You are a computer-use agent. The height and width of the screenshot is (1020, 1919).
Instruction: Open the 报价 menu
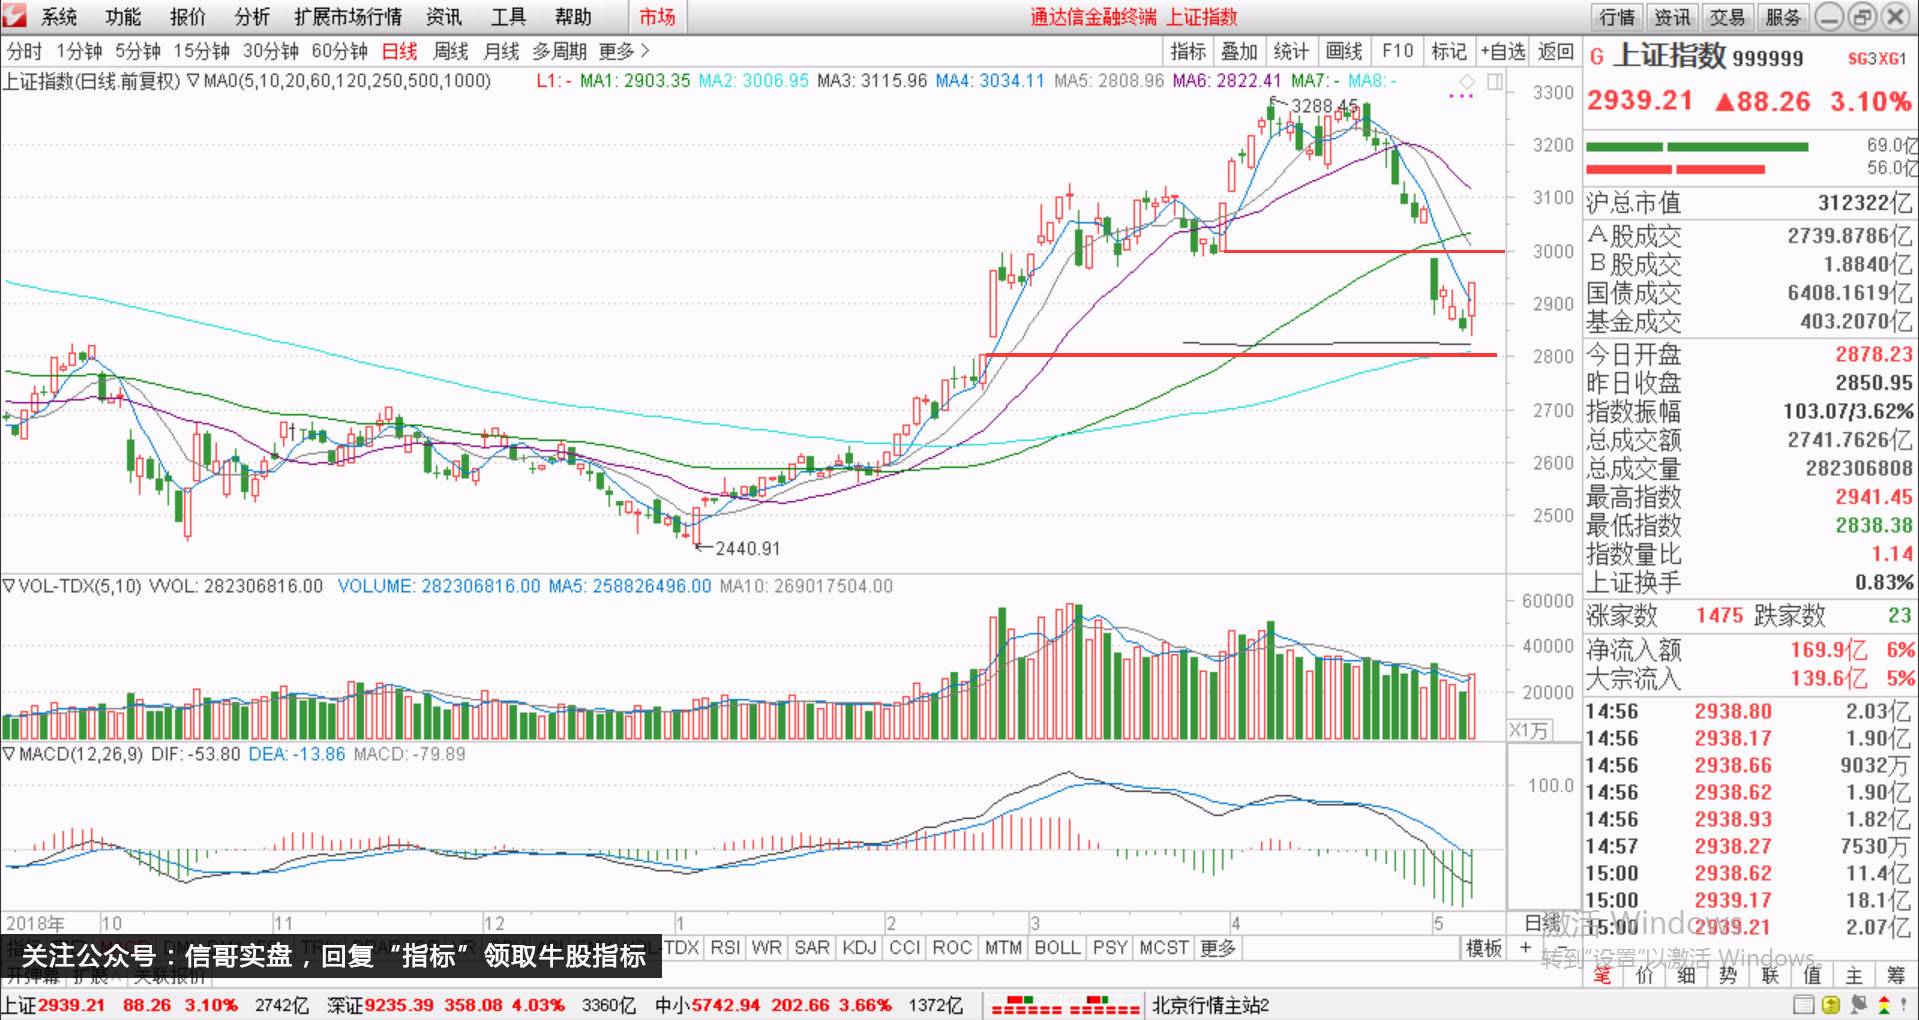[187, 17]
